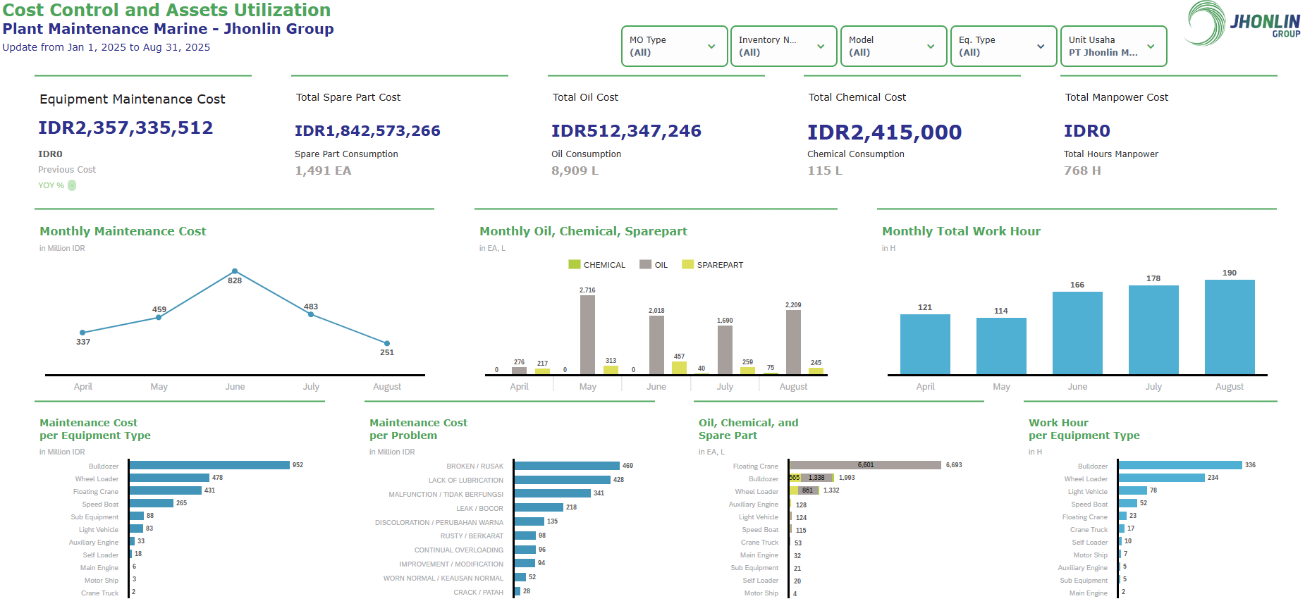Viewport: 1305px width, 606px height.
Task: Click the BROKEN / RUSAK problem bar
Action: (567, 466)
